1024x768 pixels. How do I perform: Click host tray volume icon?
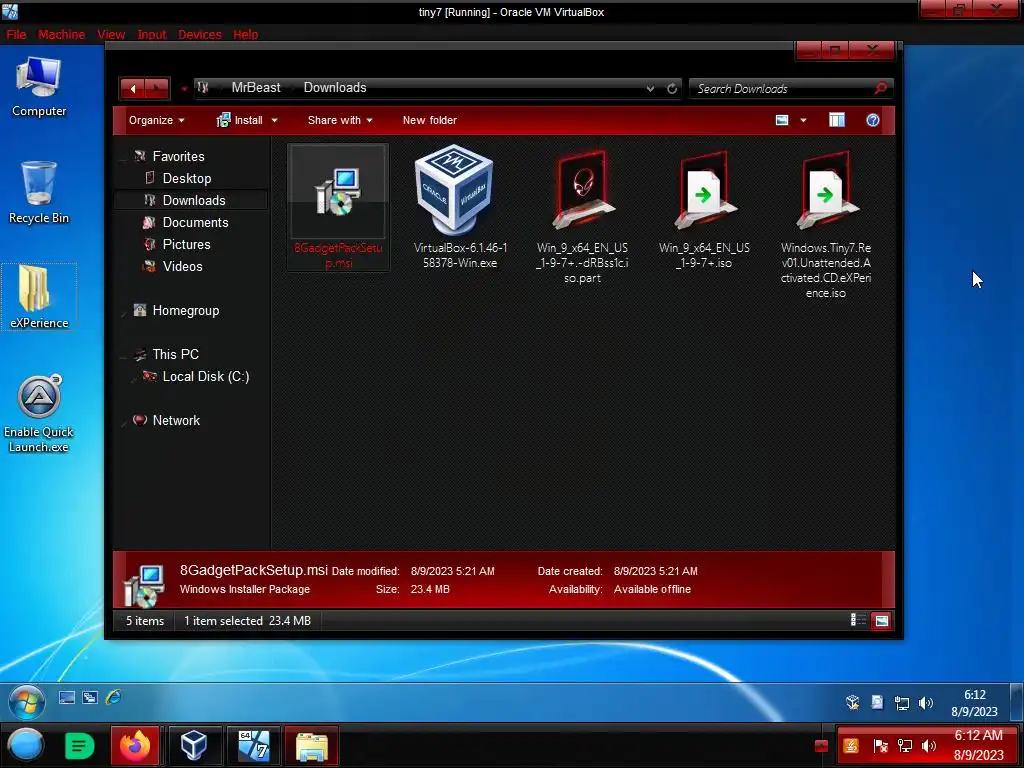click(928, 746)
